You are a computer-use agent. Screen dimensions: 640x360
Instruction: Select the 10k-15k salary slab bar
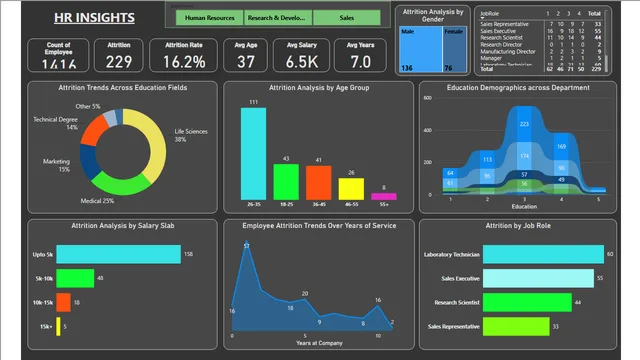coord(63,302)
